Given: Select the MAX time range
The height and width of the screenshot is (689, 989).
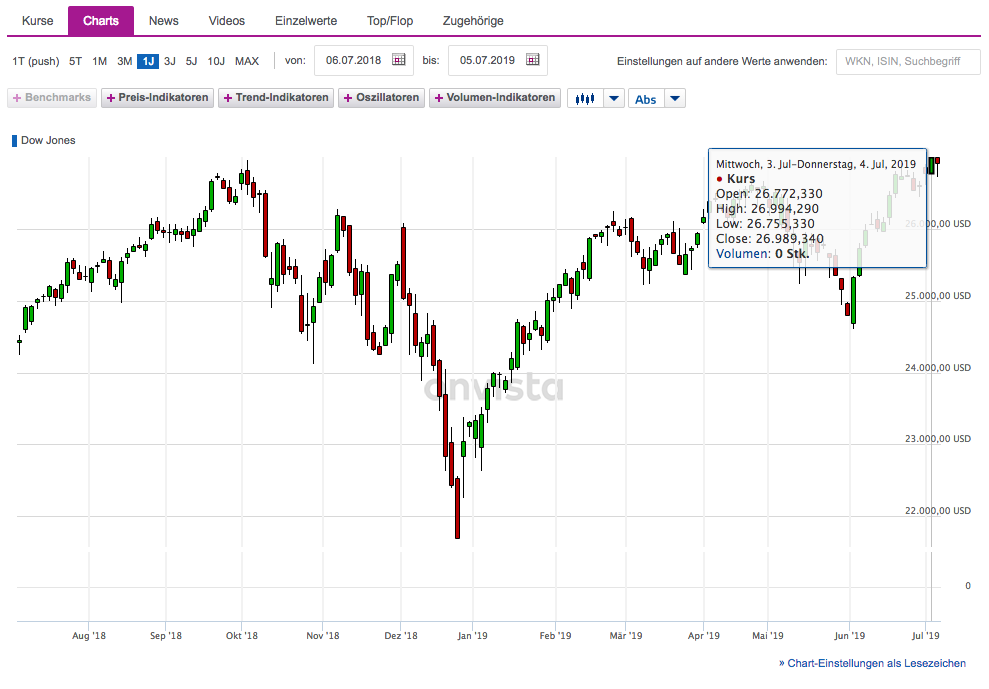Looking at the screenshot, I should click(247, 61).
